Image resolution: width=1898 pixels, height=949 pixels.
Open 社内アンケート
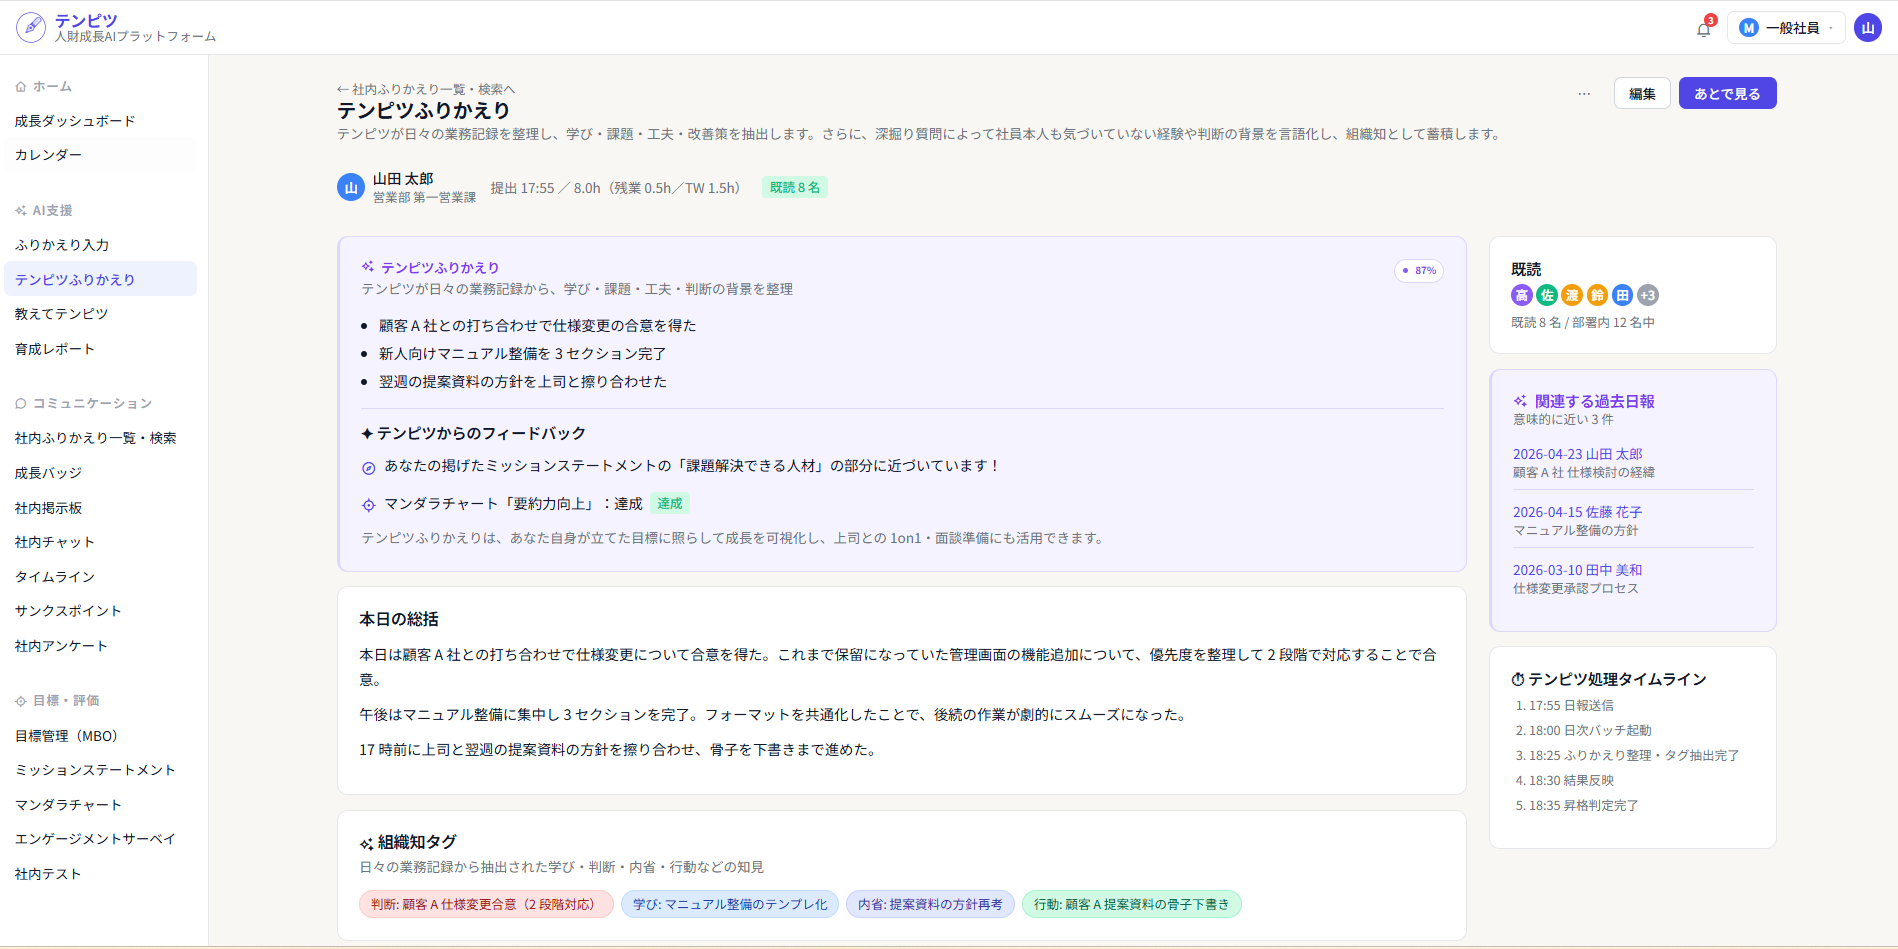click(100, 646)
